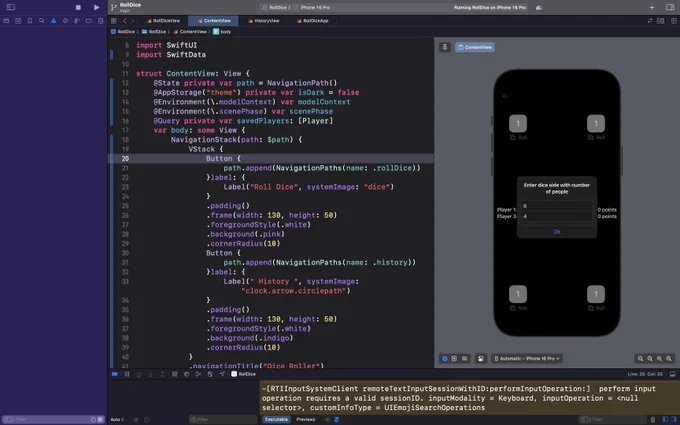680x425 pixels.
Task: Pause program execution in debug bar
Action: pyautogui.click(x=127, y=374)
